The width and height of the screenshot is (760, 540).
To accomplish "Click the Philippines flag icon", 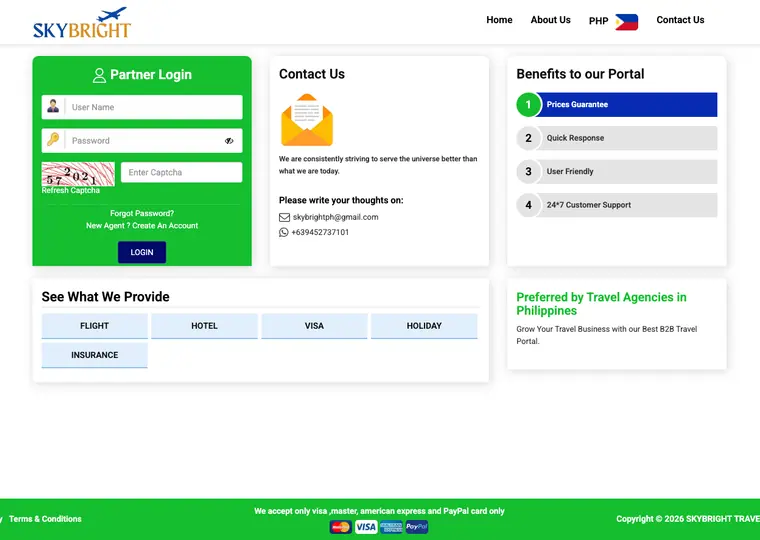I will click(626, 22).
